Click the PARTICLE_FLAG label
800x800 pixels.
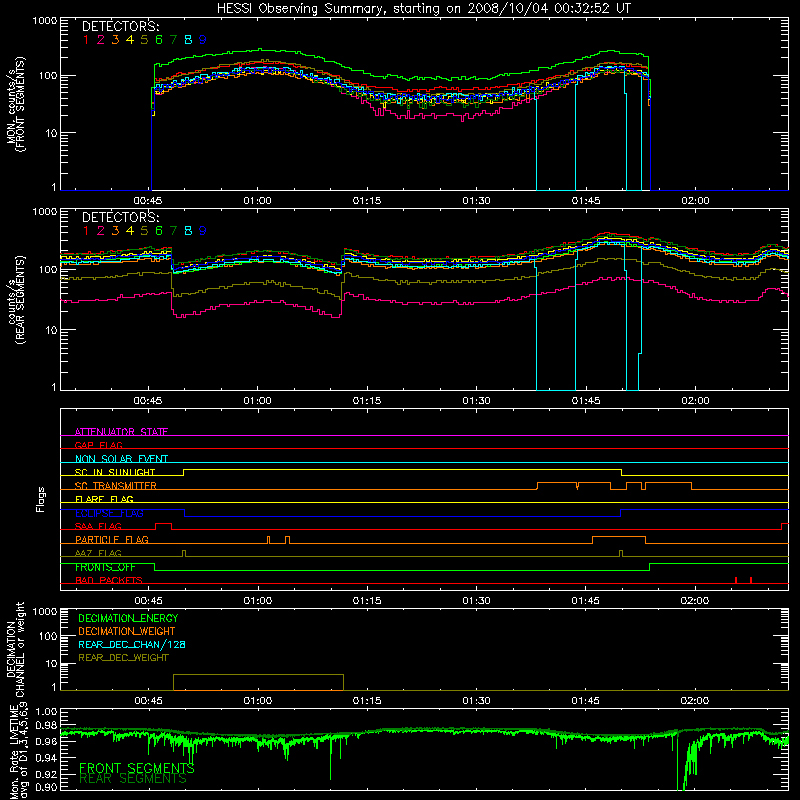[x=112, y=539]
